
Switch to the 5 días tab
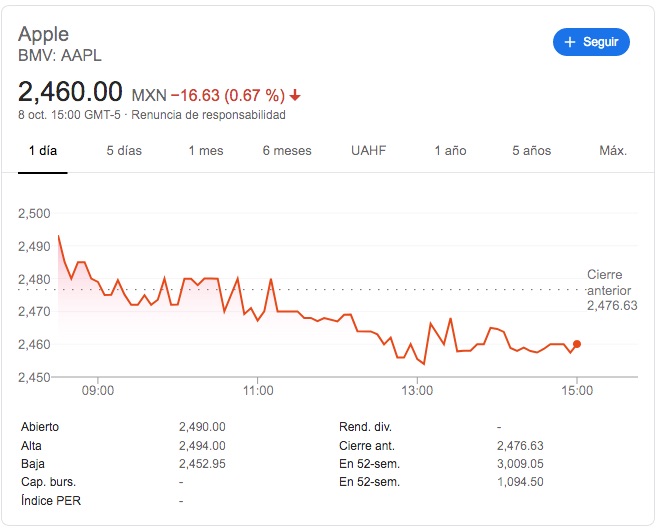click(124, 151)
